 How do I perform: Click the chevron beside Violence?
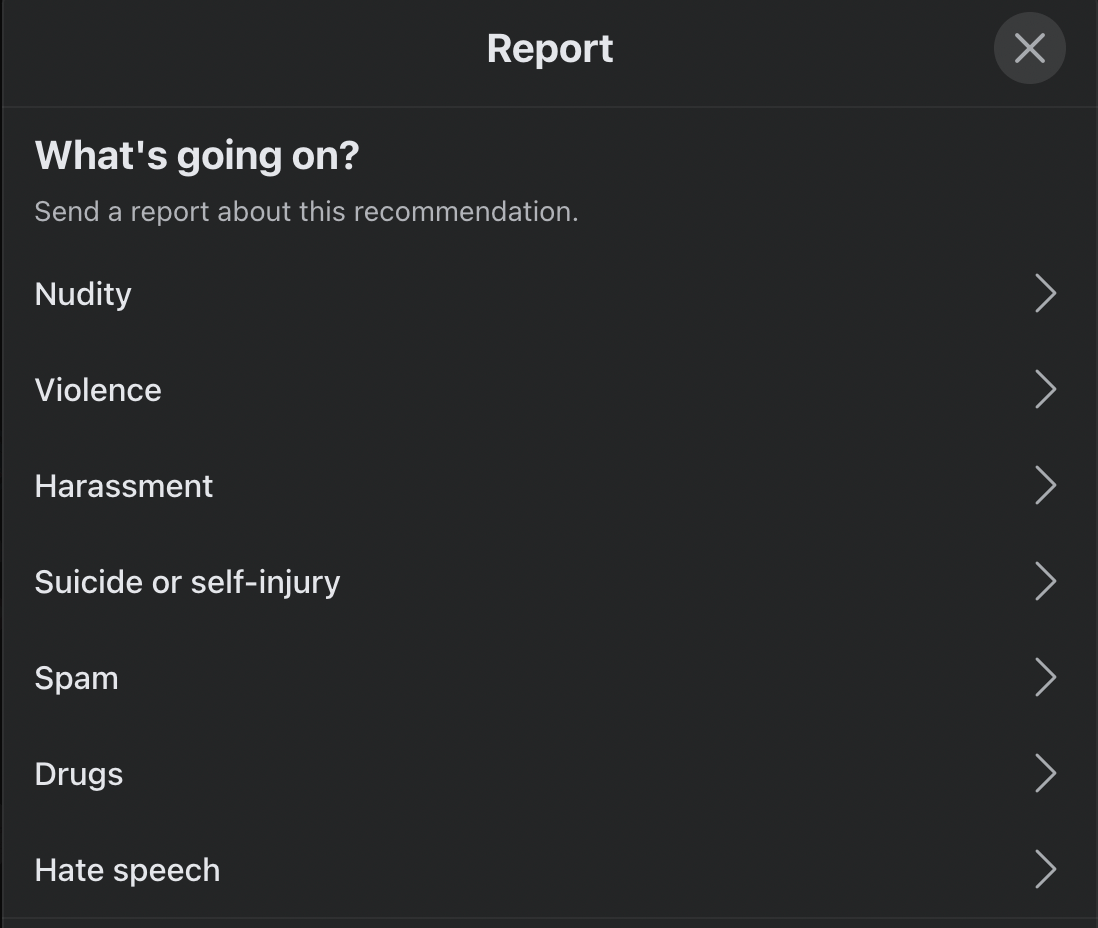coord(1045,390)
